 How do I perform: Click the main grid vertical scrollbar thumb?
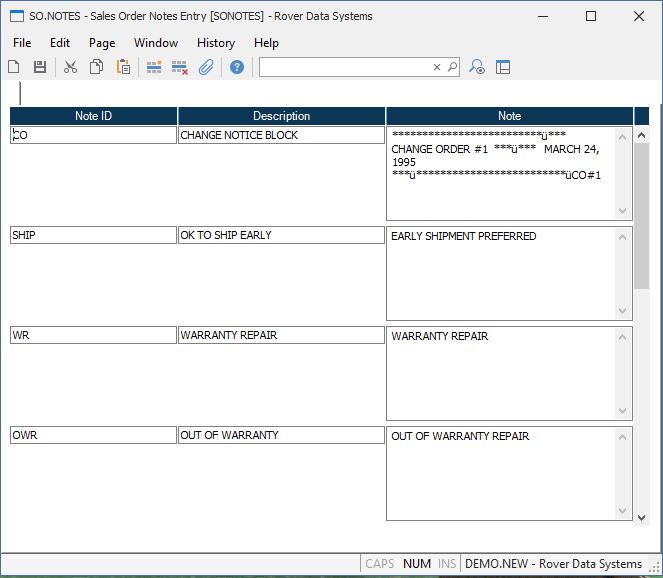(642, 215)
